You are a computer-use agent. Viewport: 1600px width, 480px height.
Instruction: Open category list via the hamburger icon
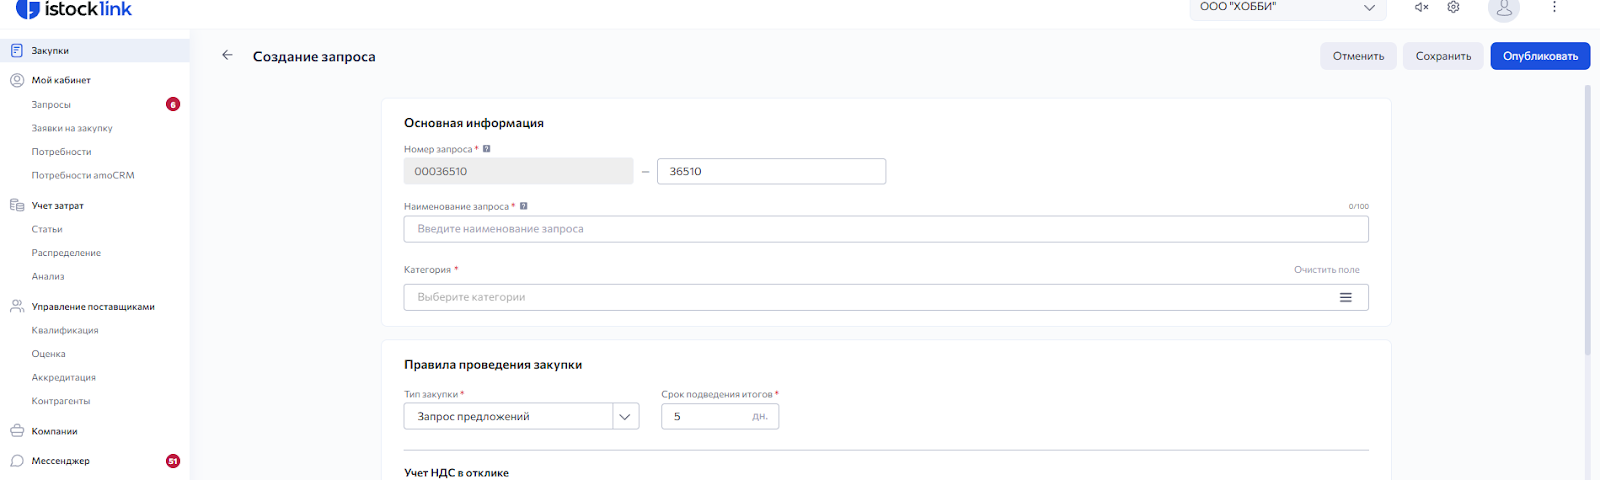(x=1345, y=297)
